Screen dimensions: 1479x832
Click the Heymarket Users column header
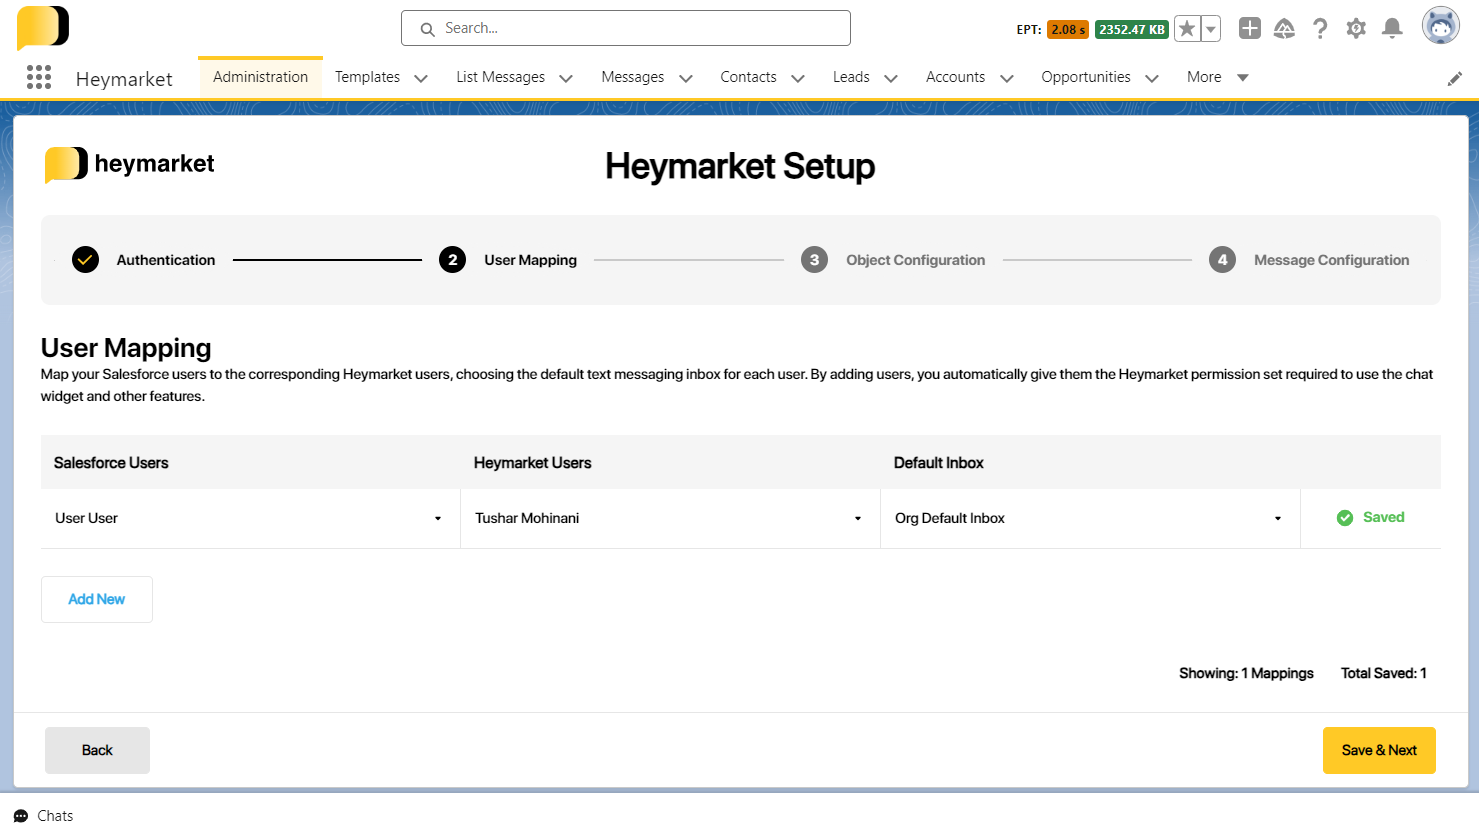[x=533, y=463]
